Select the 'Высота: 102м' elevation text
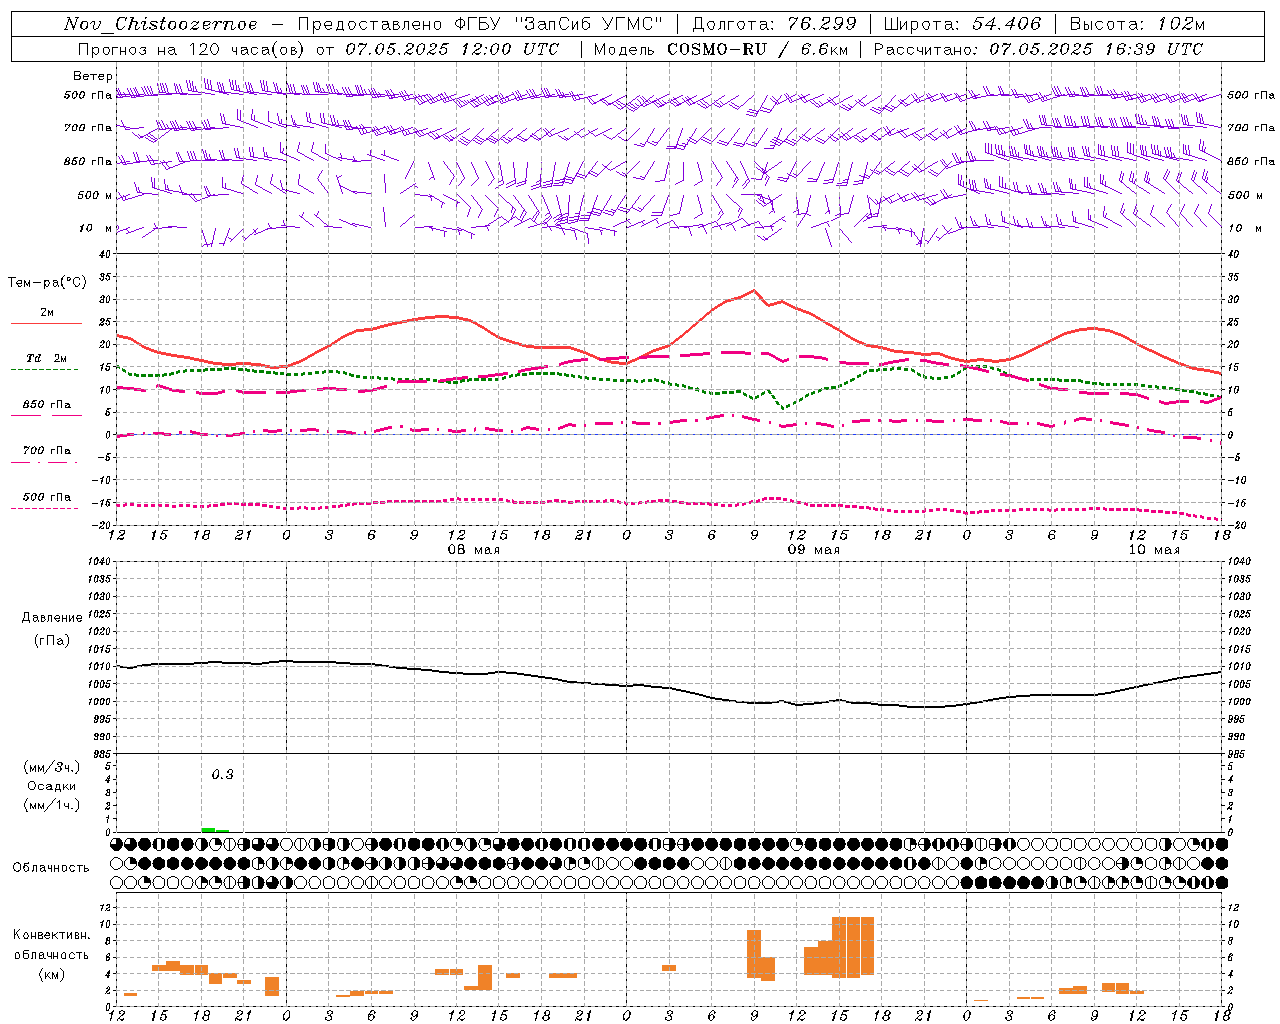This screenshot has width=1280, height=1024. coord(1137,24)
